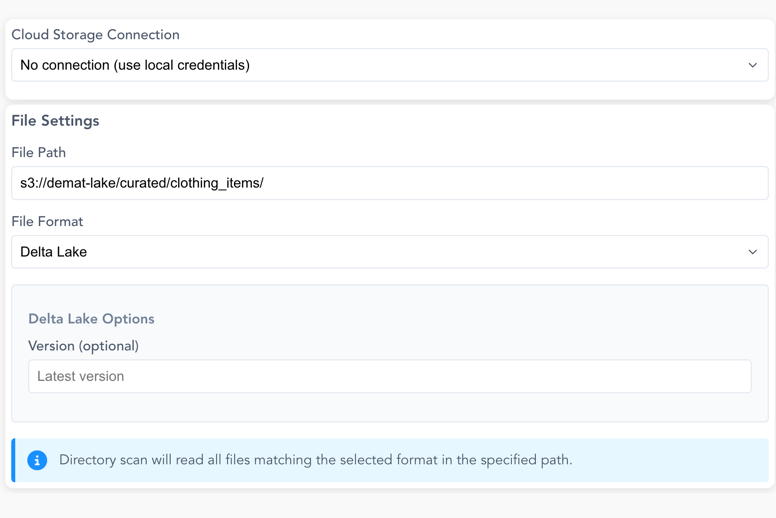This screenshot has width=776, height=518.
Task: Click the blue info icon in the notice
Action: [37, 460]
